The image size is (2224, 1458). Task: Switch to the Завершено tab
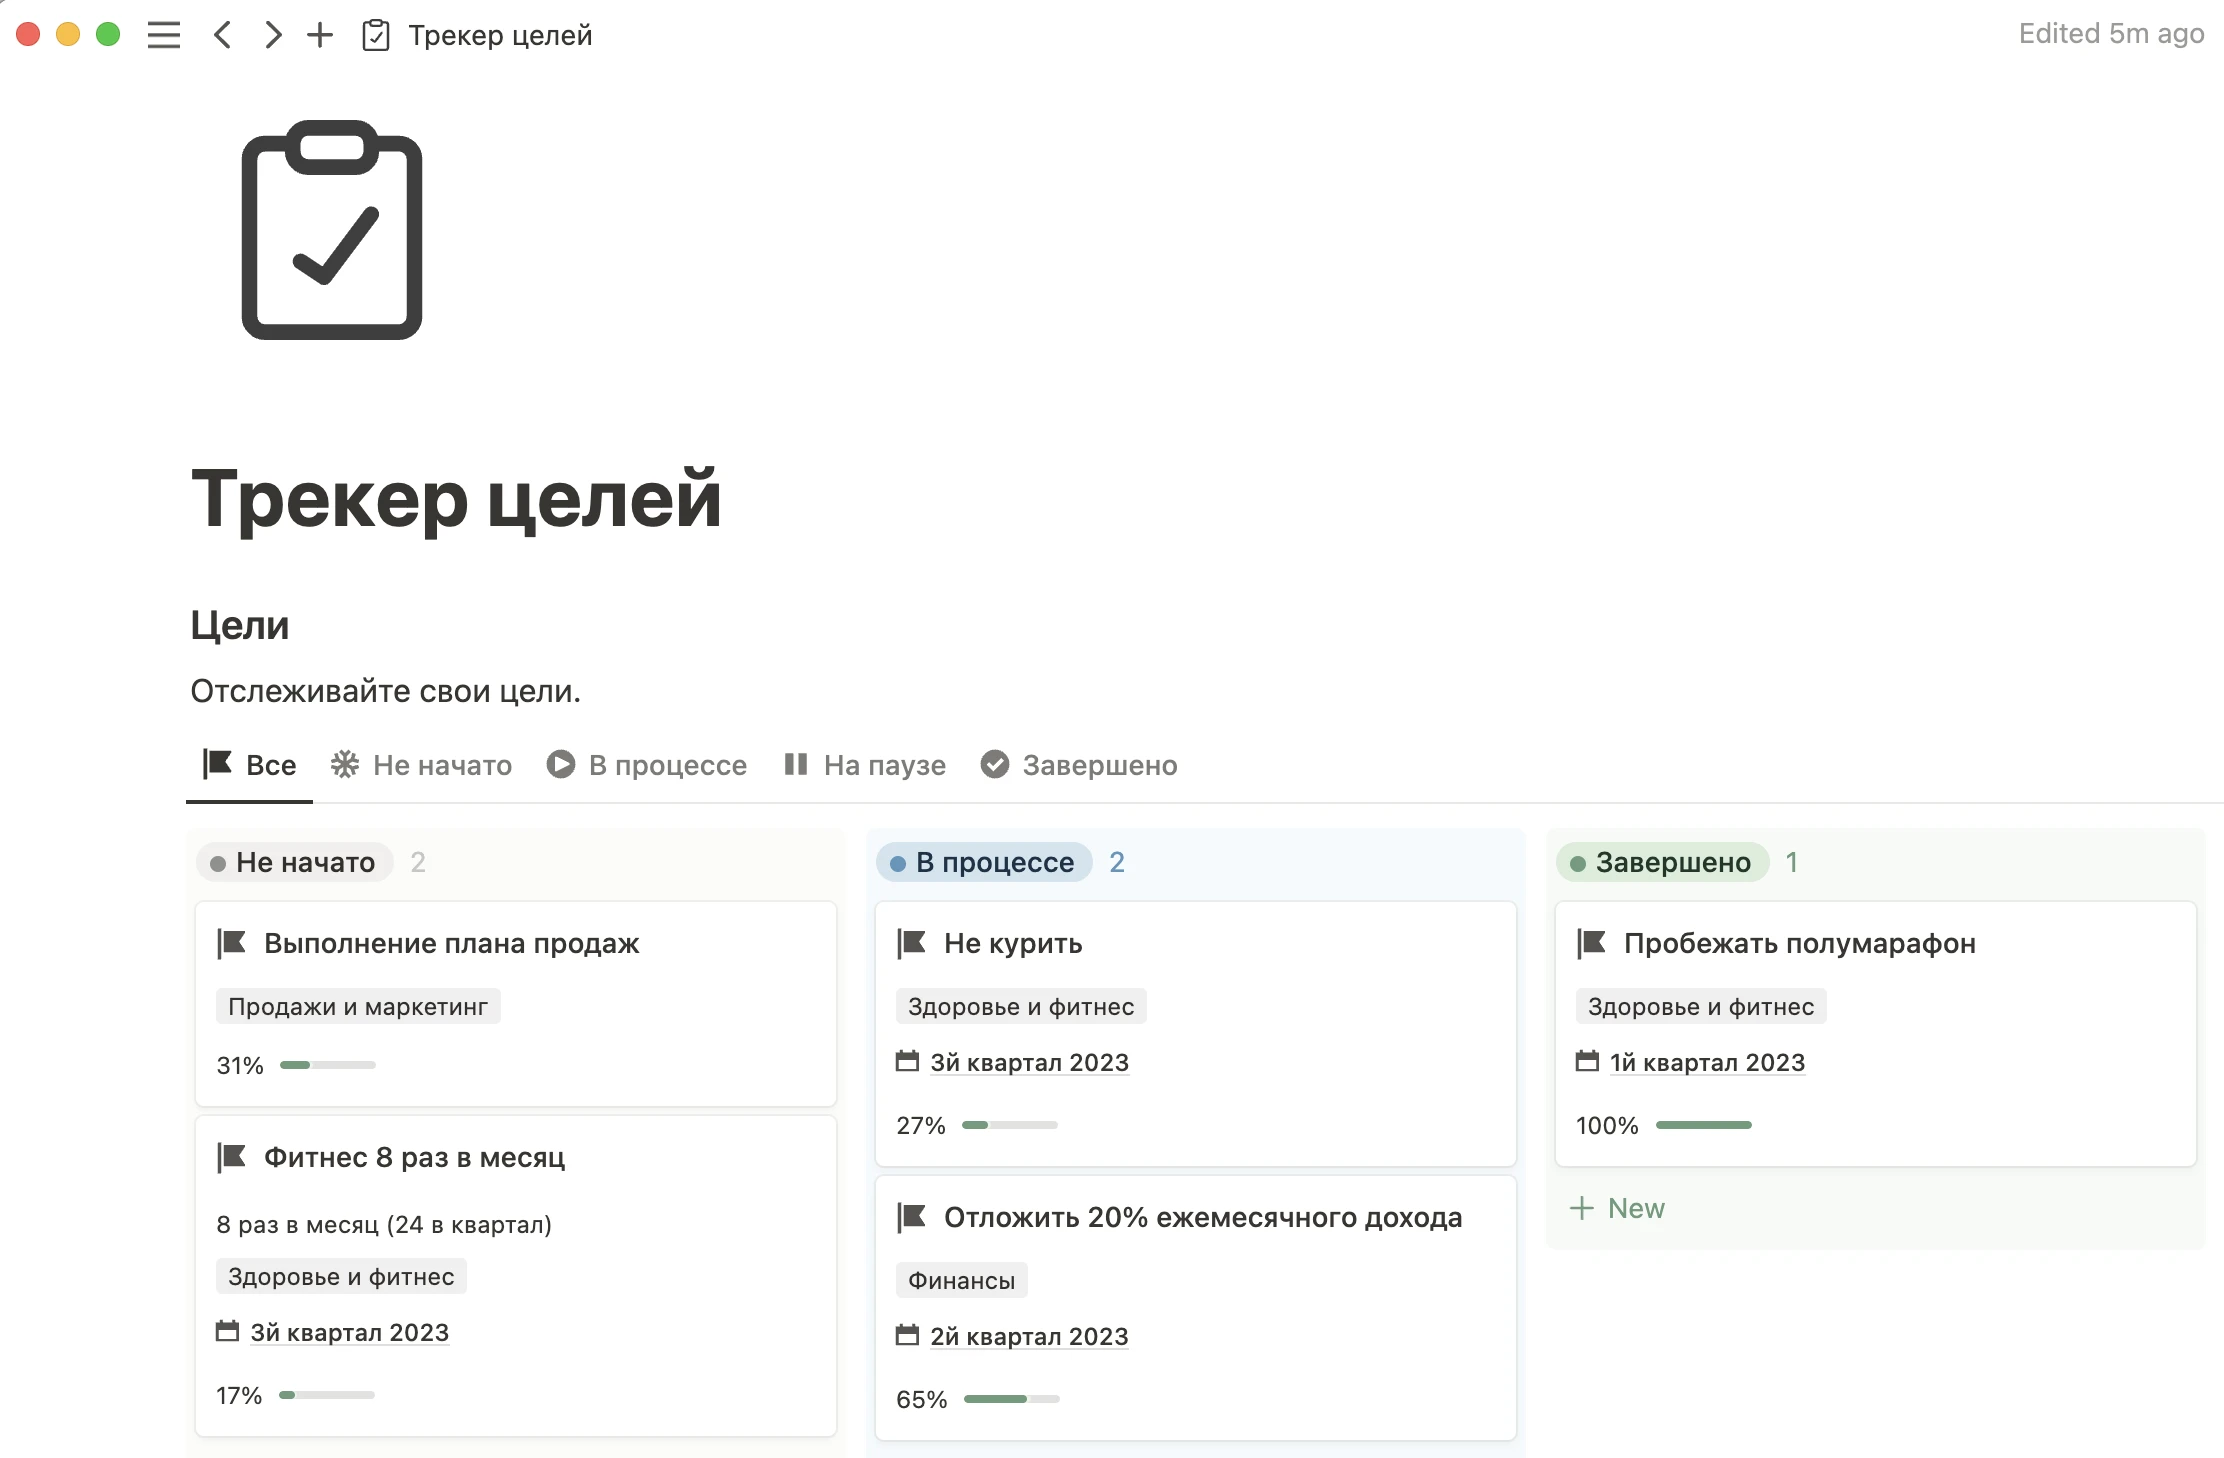(x=1079, y=765)
